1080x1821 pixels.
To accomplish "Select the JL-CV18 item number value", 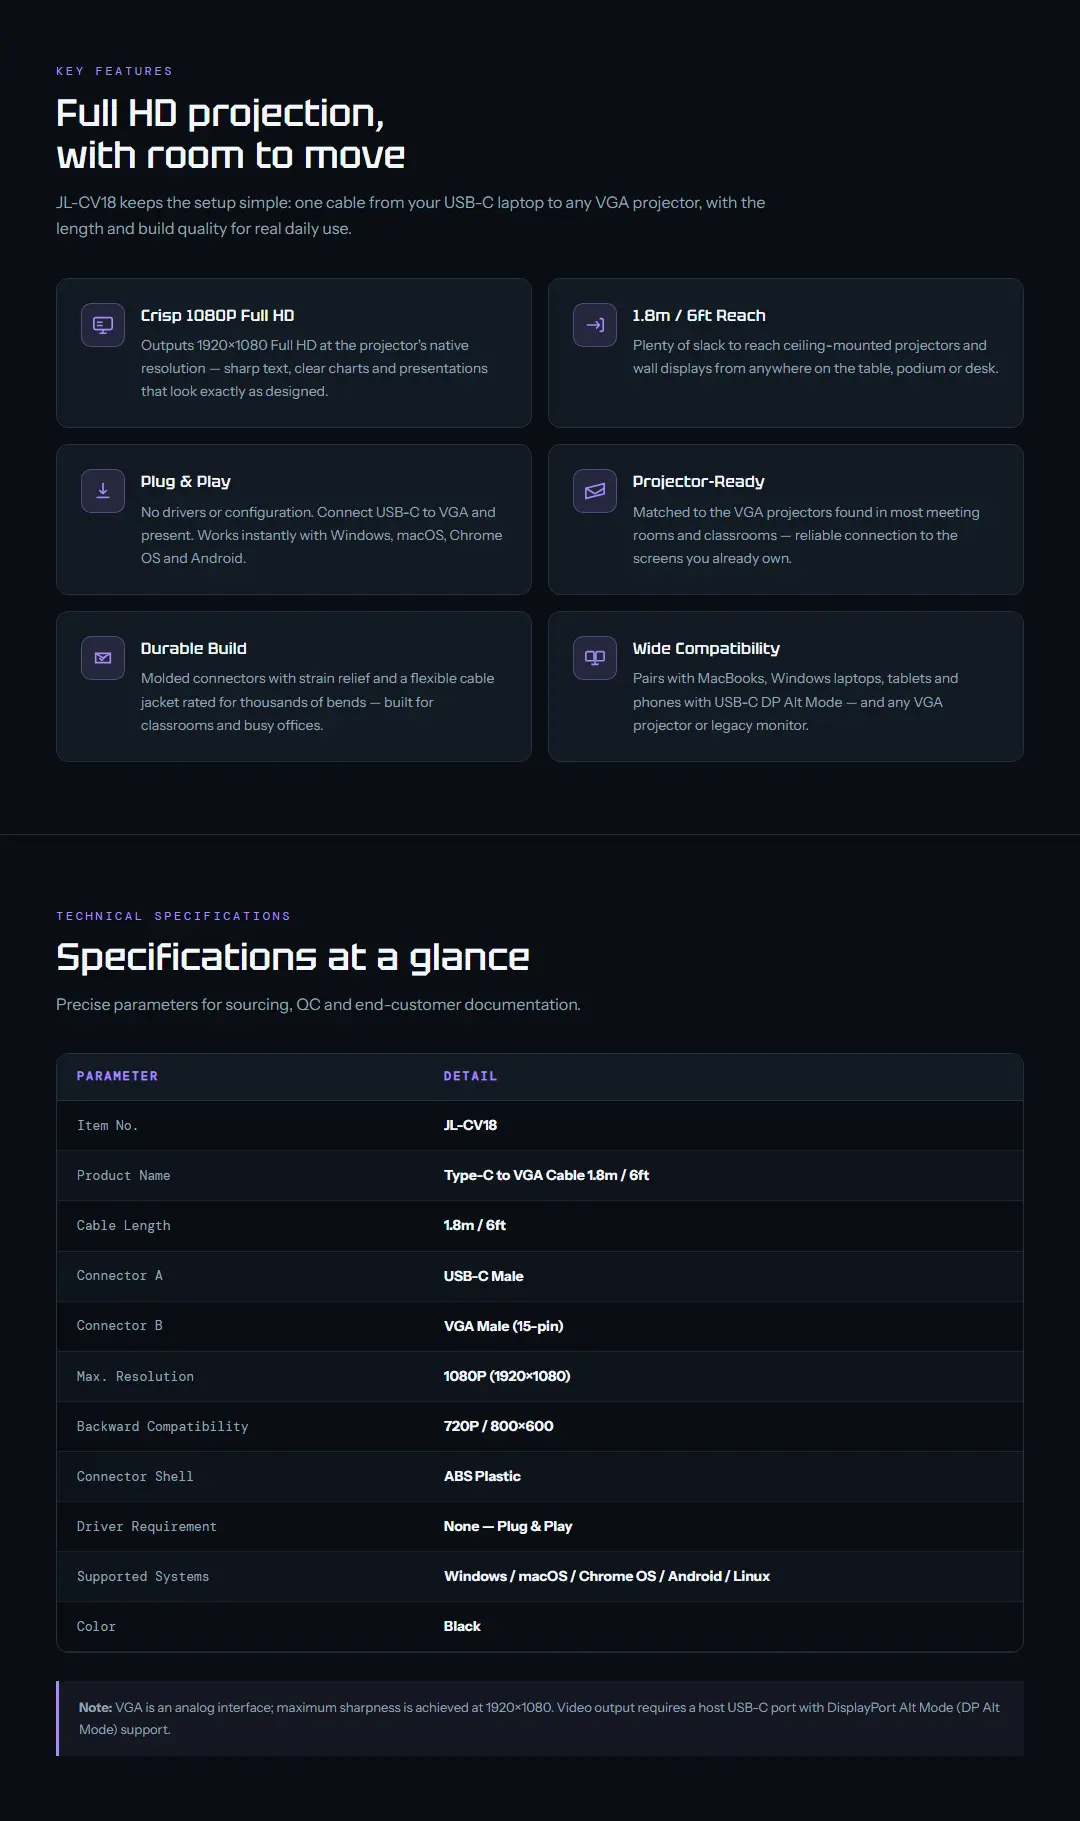I will coord(470,1125).
